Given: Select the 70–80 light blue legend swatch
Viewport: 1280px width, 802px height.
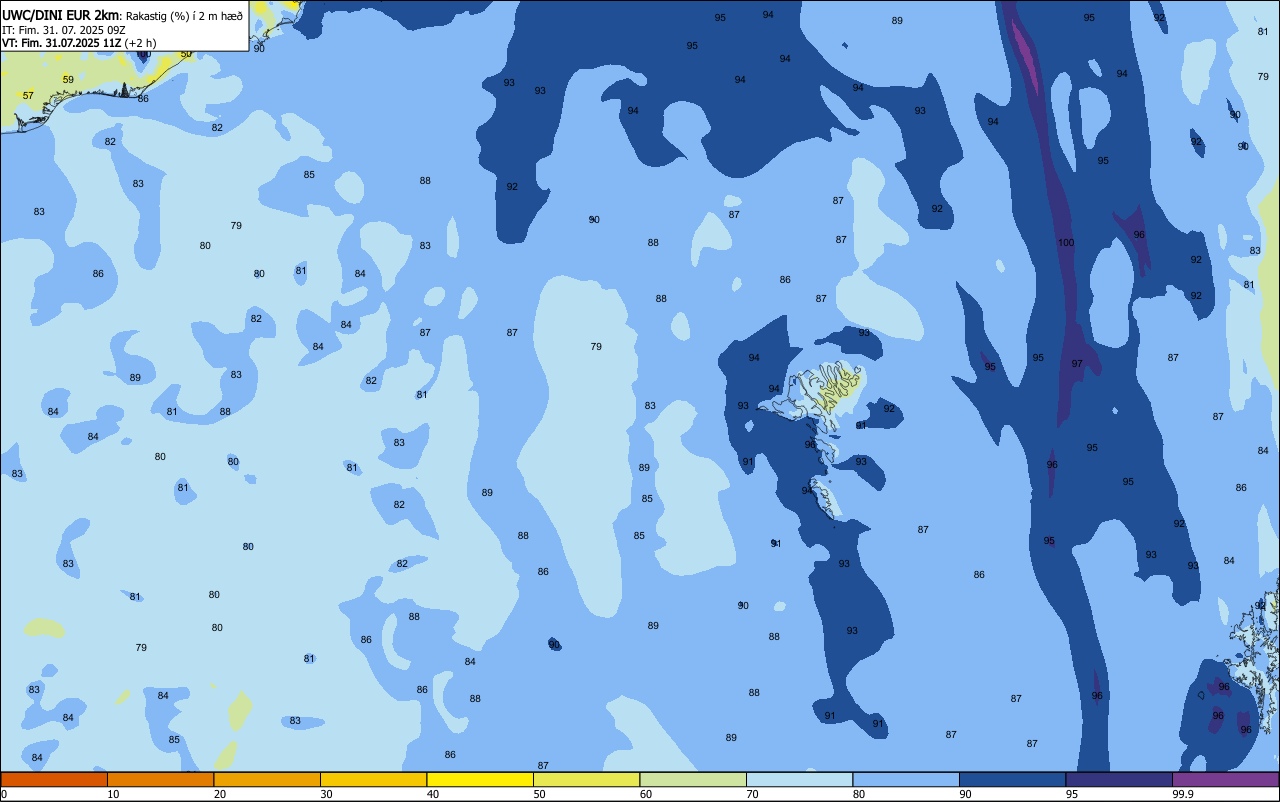Looking at the screenshot, I should (799, 779).
